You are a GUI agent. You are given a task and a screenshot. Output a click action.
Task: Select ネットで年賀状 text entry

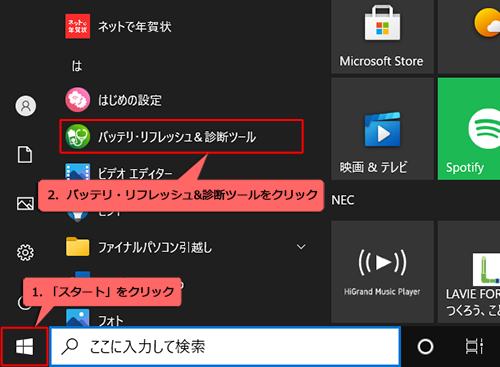click(x=135, y=27)
